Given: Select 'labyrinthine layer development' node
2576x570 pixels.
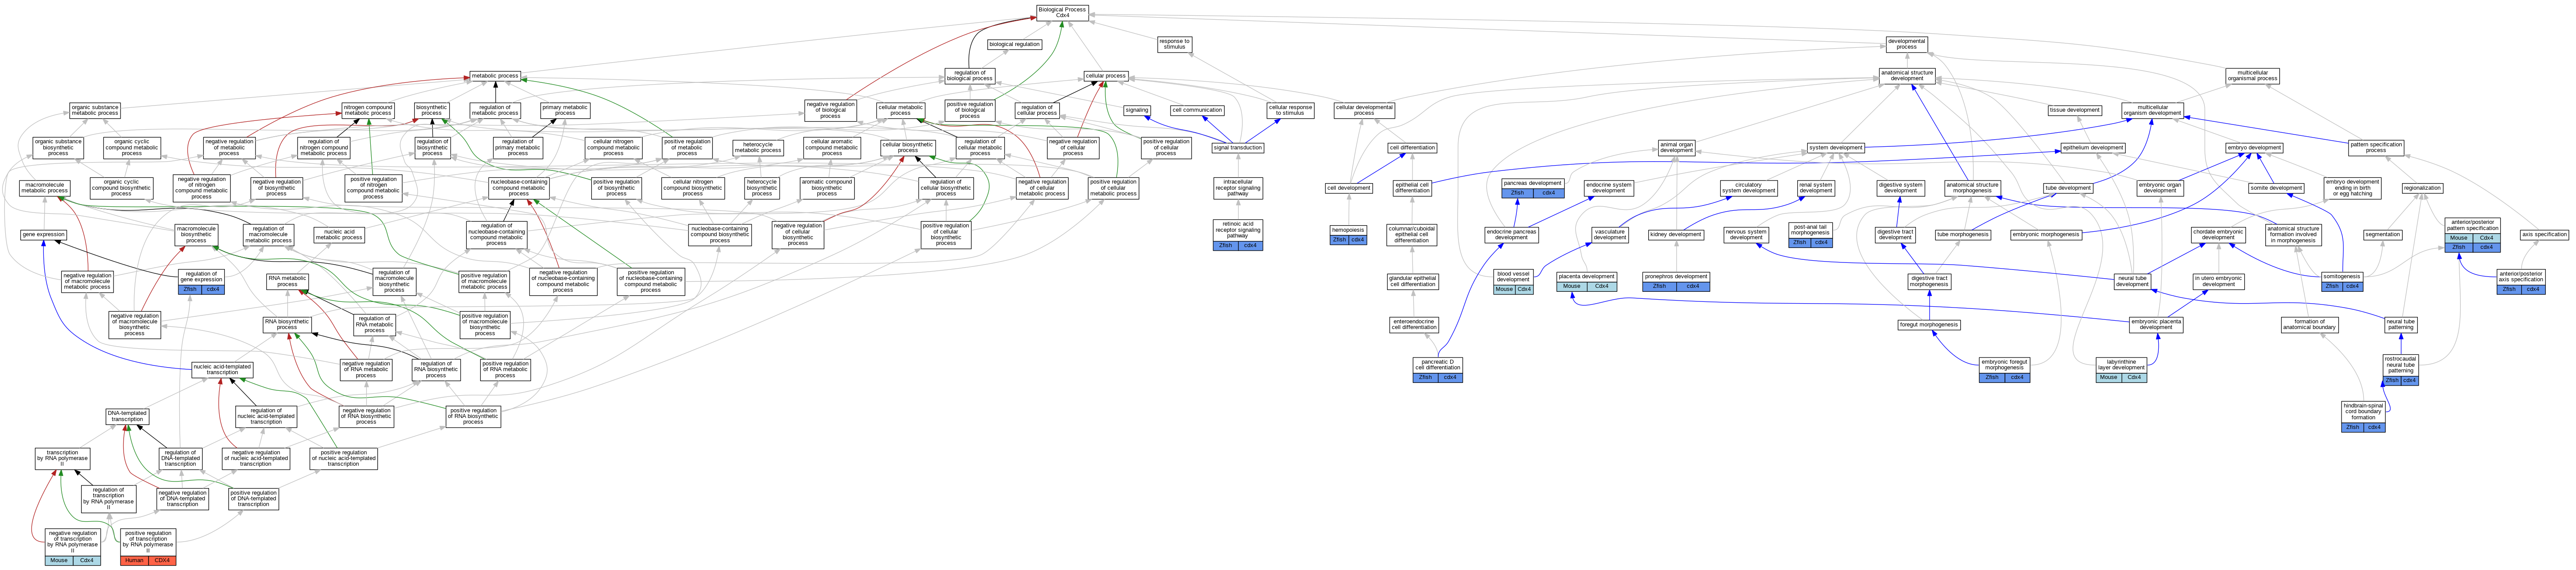Looking at the screenshot, I should [2121, 365].
